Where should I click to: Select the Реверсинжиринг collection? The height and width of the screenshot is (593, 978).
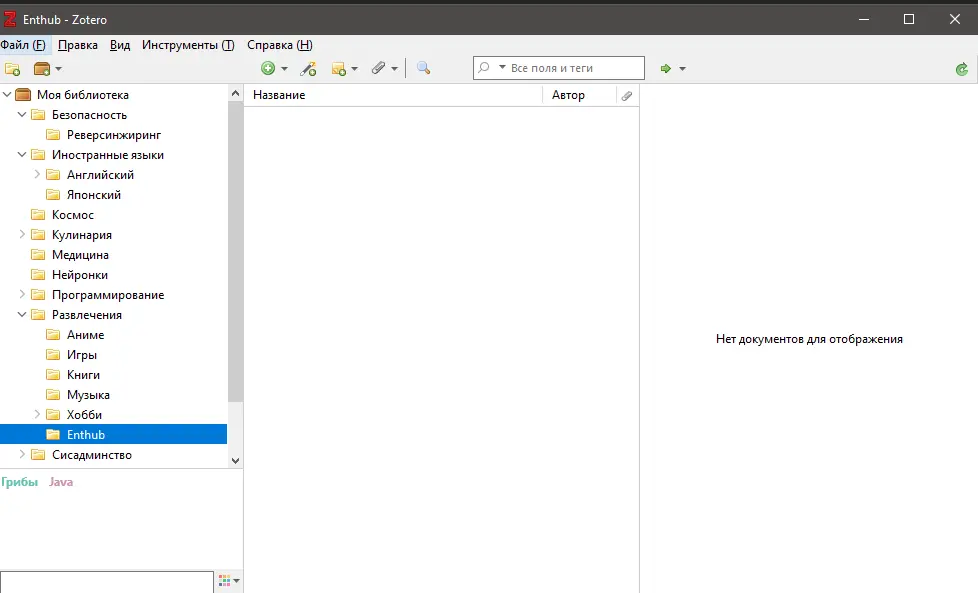(x=114, y=135)
